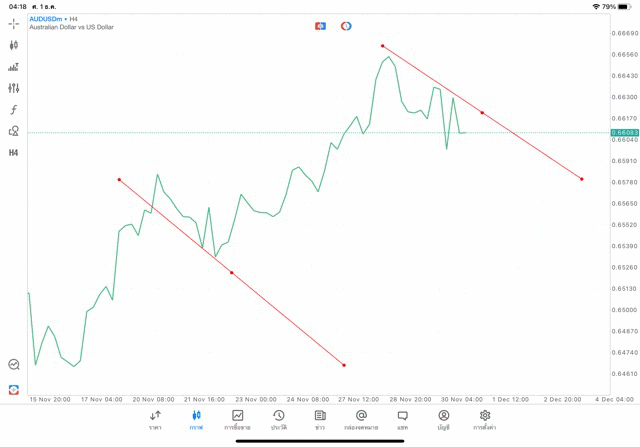The image size is (640, 447).
Task: Open the การตั้งค่า settings tab
Action: (x=485, y=420)
